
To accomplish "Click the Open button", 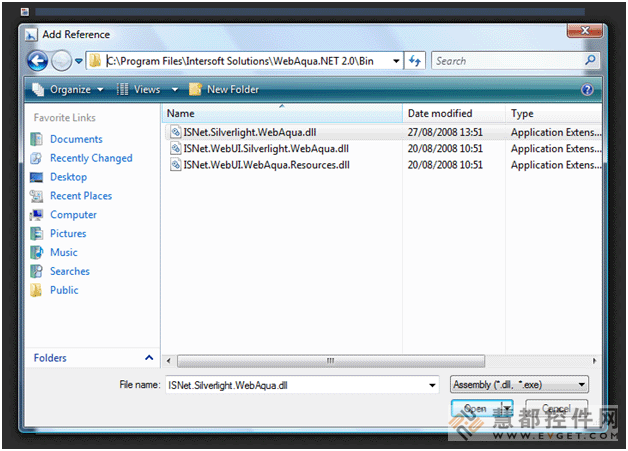I will pos(475,409).
